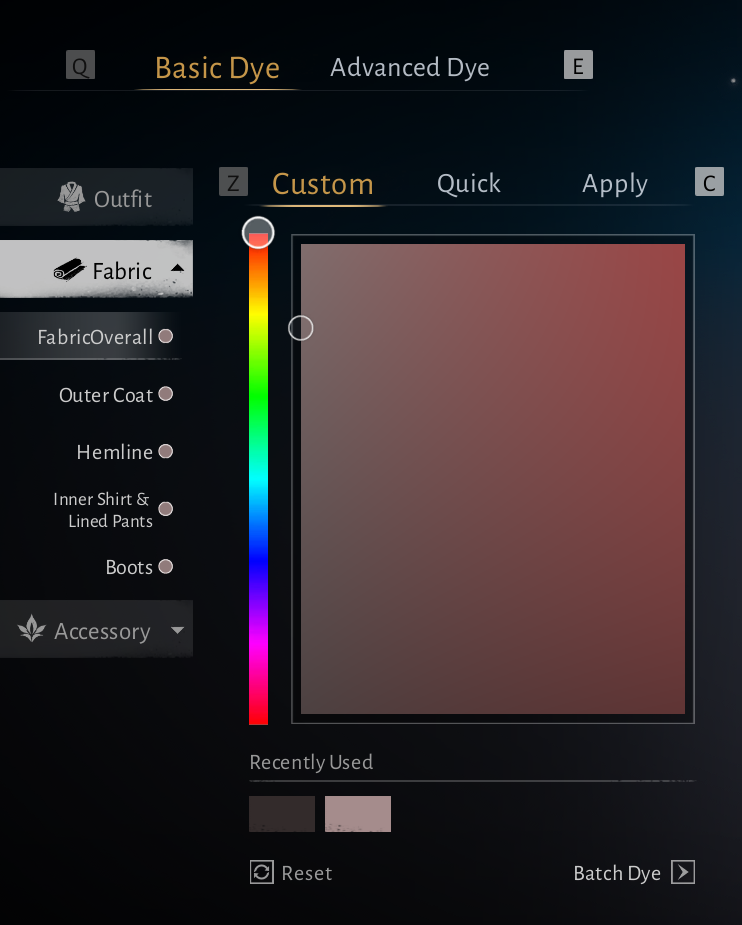Image resolution: width=742 pixels, height=925 pixels.
Task: Select the Custom color tab
Action: 323,184
